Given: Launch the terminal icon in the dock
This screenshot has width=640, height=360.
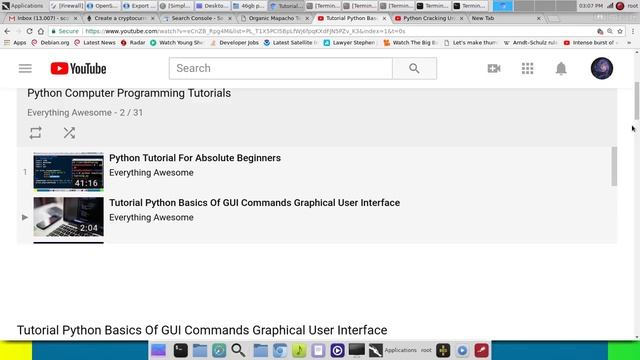Looking at the screenshot, I should point(180,350).
